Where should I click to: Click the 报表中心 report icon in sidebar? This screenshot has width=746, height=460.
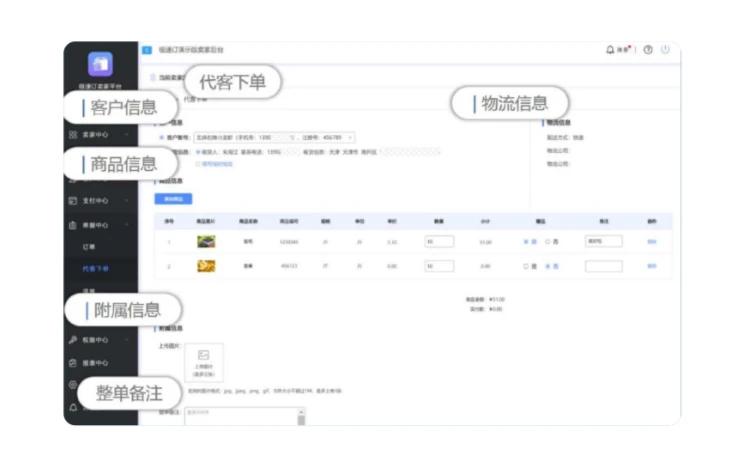73,363
